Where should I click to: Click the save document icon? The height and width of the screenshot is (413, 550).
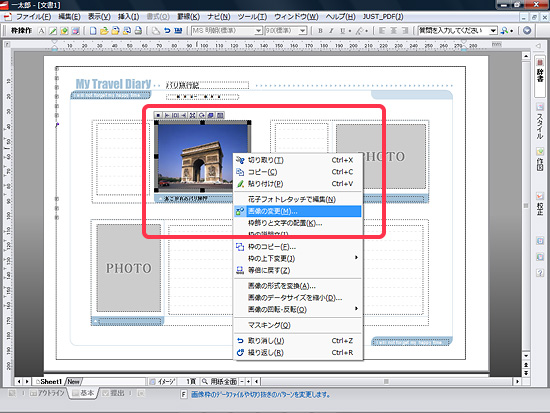(x=115, y=31)
